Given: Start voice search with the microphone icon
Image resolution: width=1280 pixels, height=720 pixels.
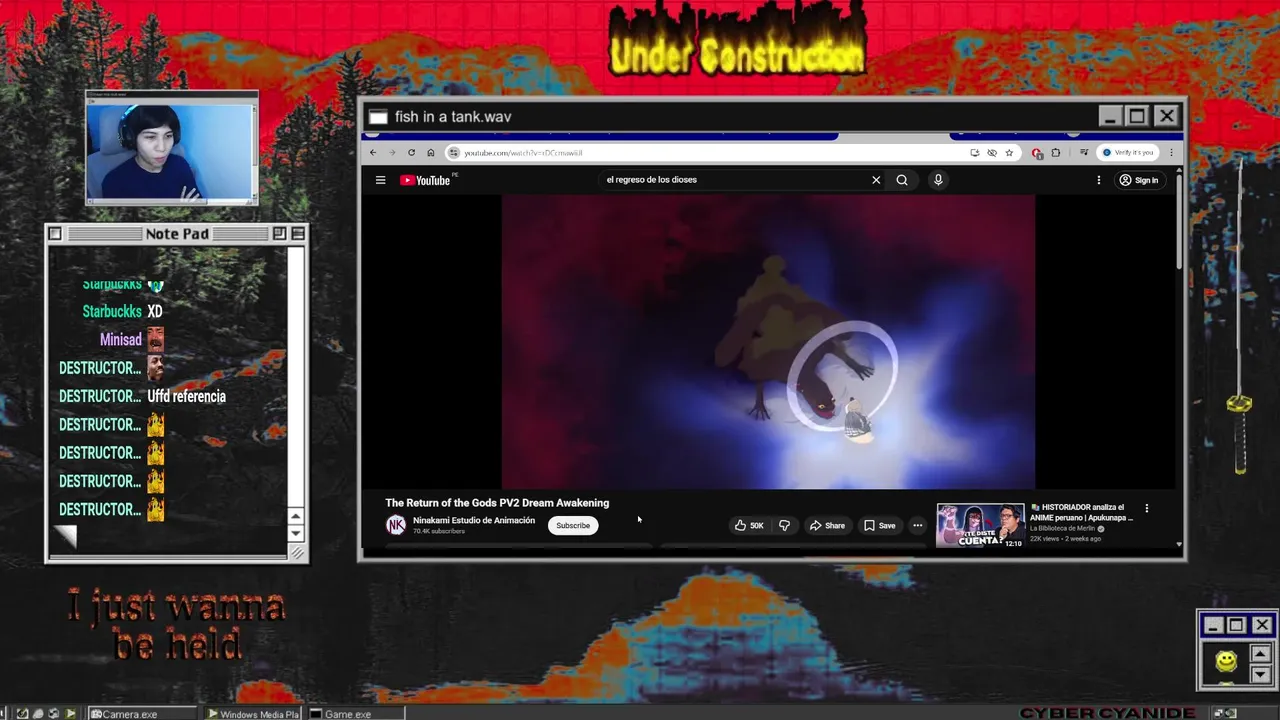Looking at the screenshot, I should coord(938,180).
